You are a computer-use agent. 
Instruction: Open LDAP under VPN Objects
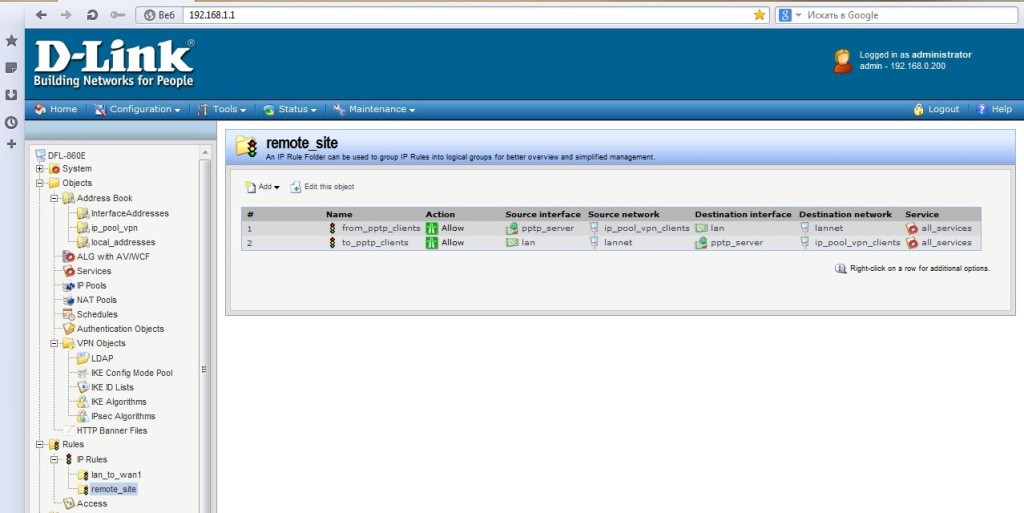(102, 358)
